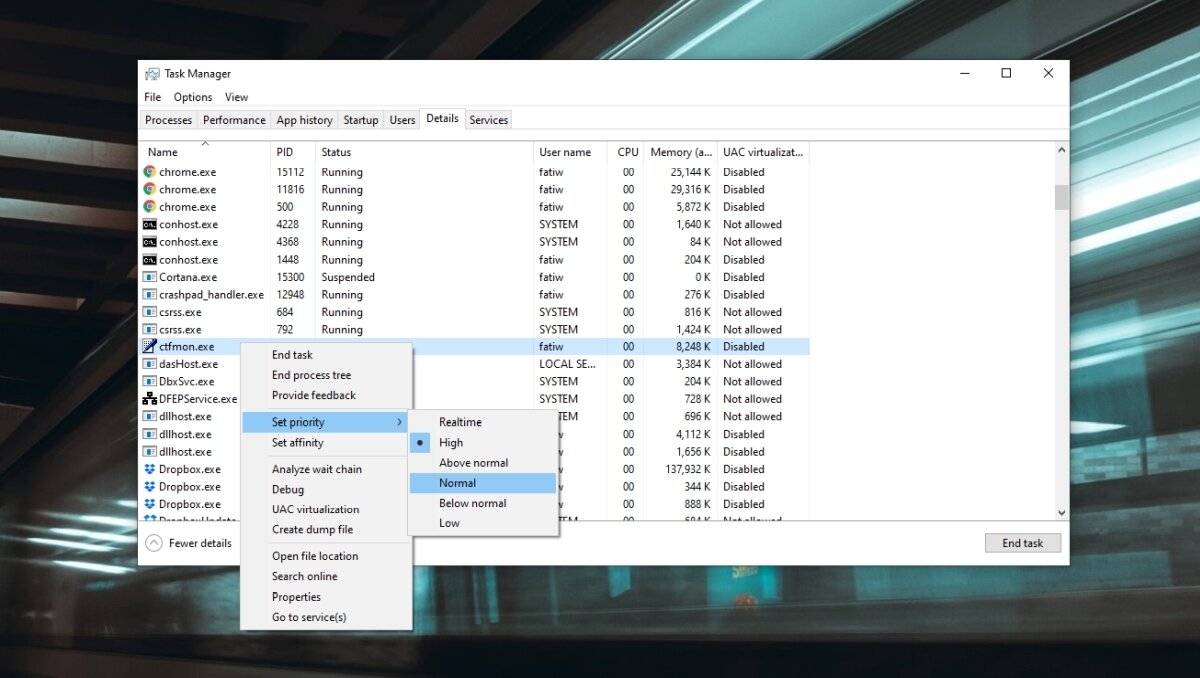The height and width of the screenshot is (678, 1200).
Task: Click the Memory column header
Action: coord(681,152)
